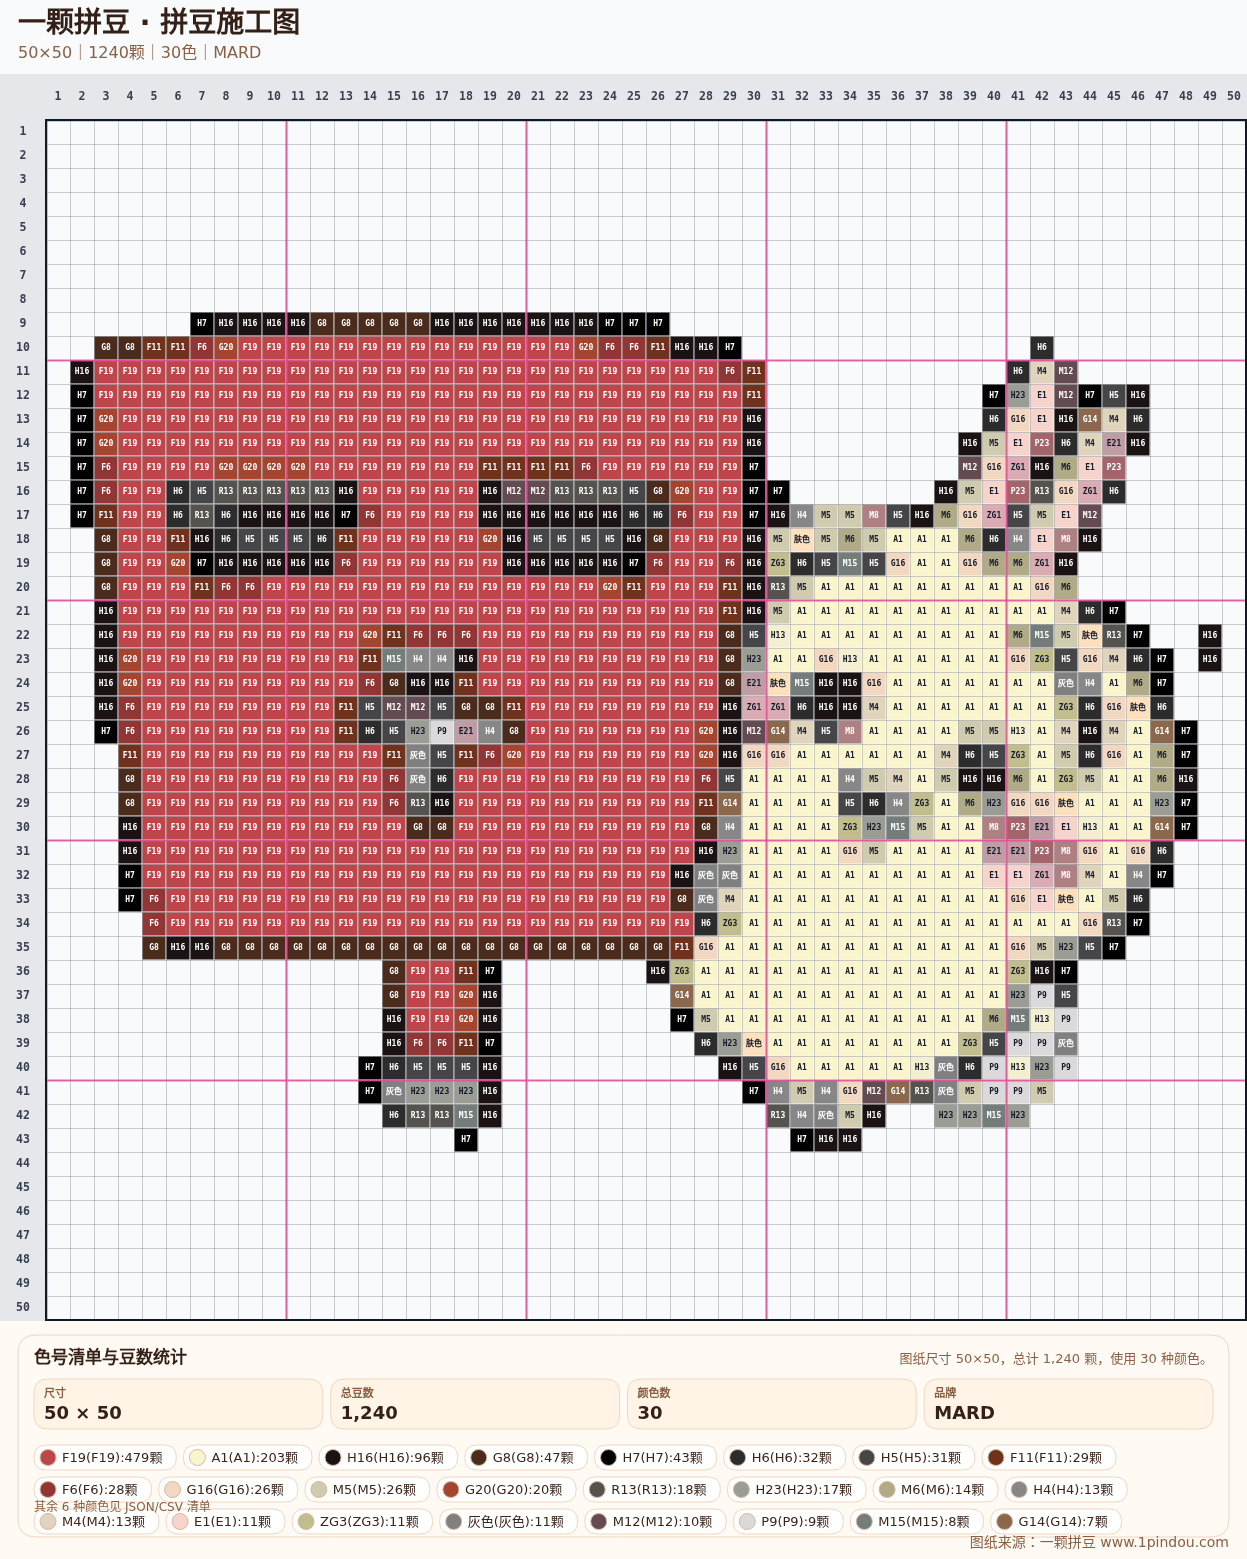Select the M12 color chip with 10颗

[x=654, y=1522]
